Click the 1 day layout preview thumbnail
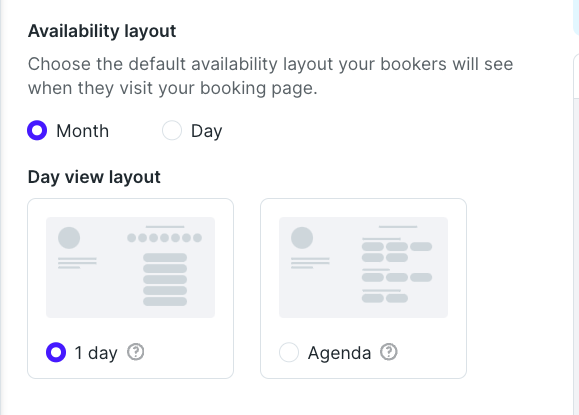This screenshot has width=579, height=415. point(130,267)
